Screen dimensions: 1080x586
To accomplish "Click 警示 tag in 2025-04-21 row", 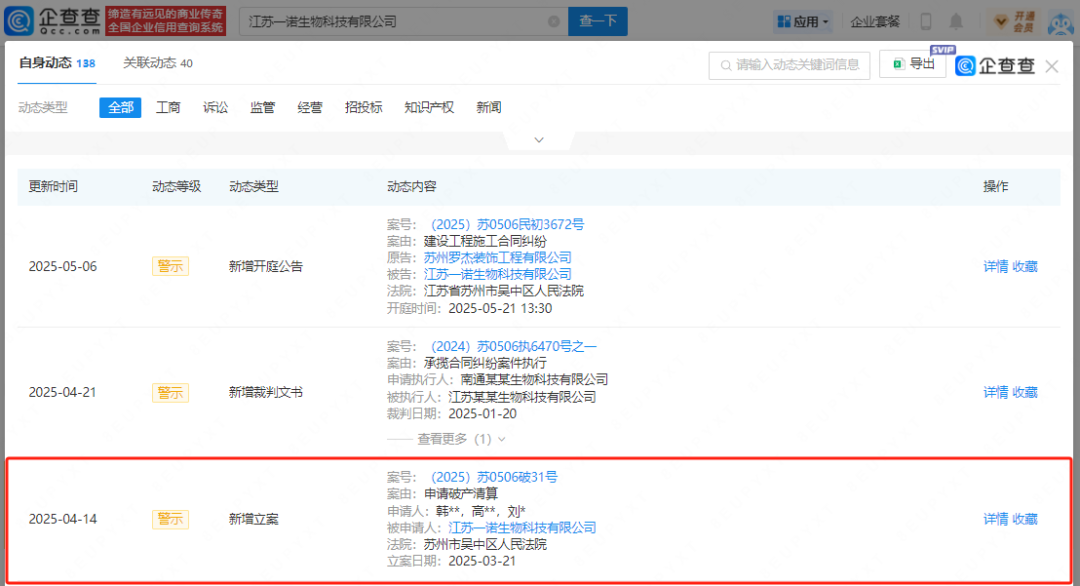I will [170, 393].
